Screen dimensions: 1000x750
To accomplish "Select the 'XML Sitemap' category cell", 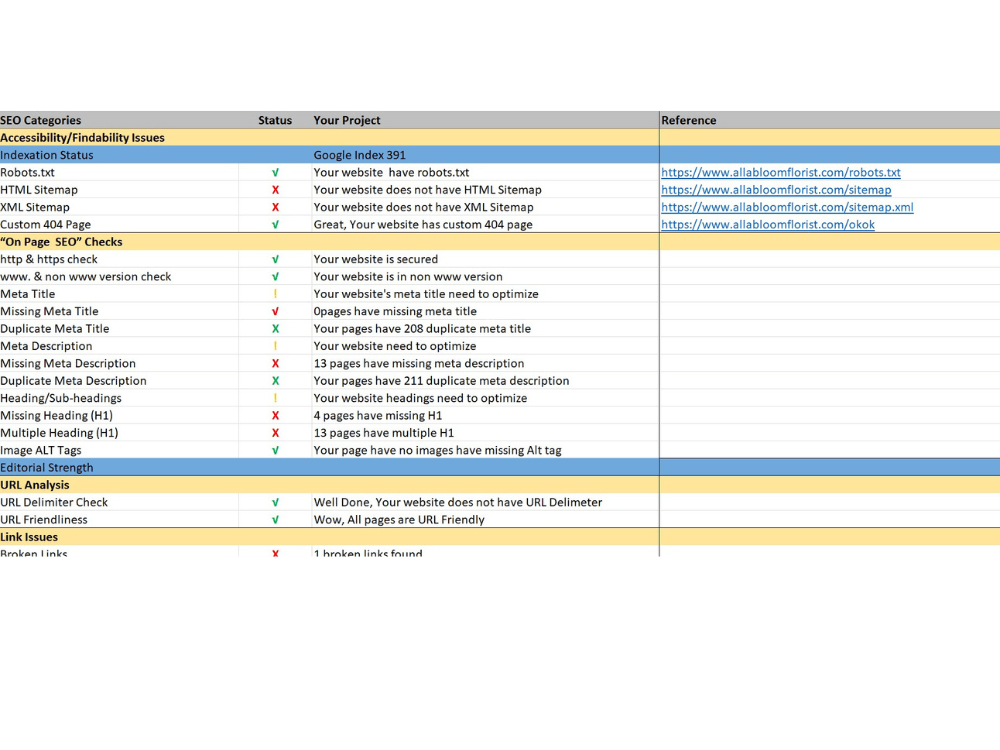I will (x=119, y=207).
